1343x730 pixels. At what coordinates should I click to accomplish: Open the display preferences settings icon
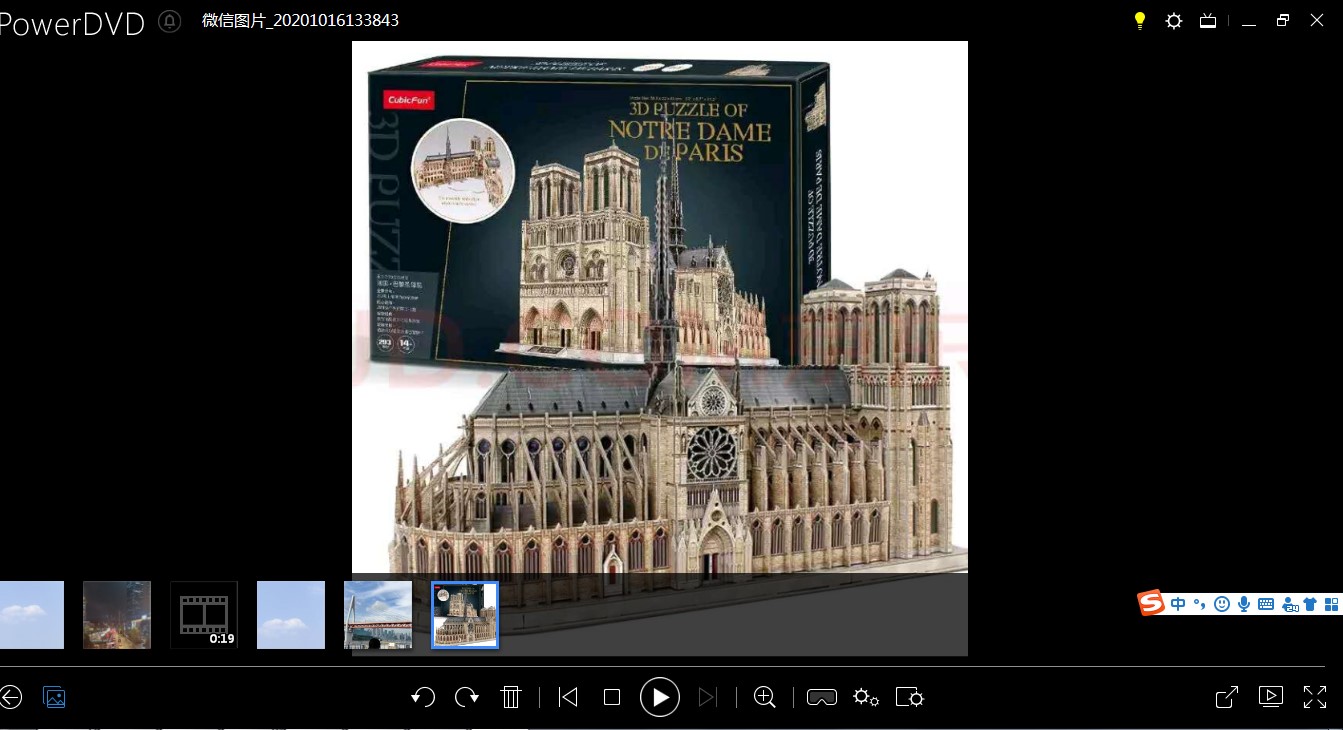coord(910,697)
